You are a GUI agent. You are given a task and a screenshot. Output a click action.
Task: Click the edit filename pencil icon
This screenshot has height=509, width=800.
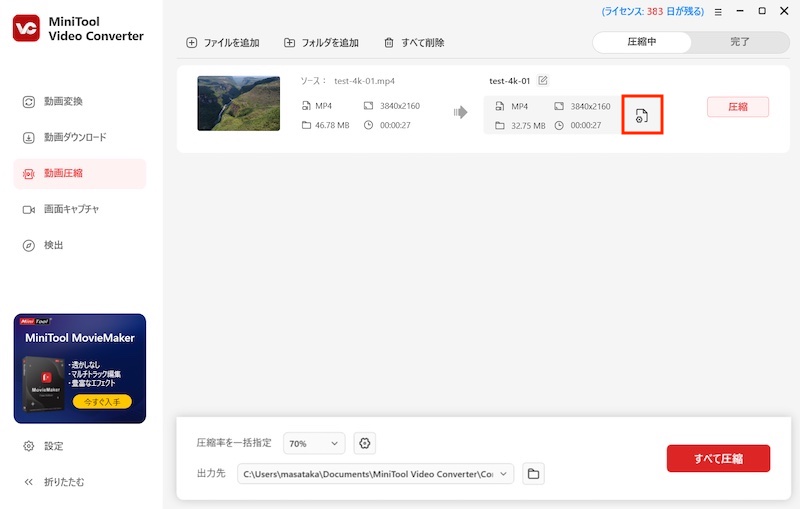pos(543,80)
